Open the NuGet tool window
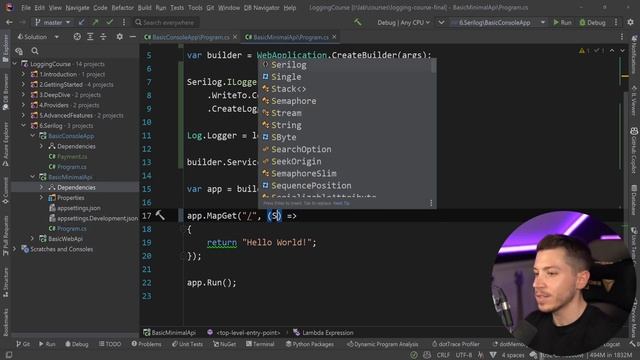The image size is (640, 360). tap(224, 344)
